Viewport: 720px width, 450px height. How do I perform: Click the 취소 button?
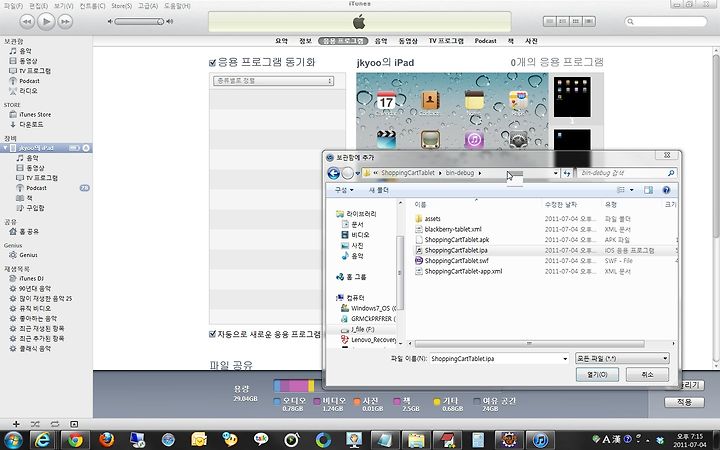tap(647, 375)
